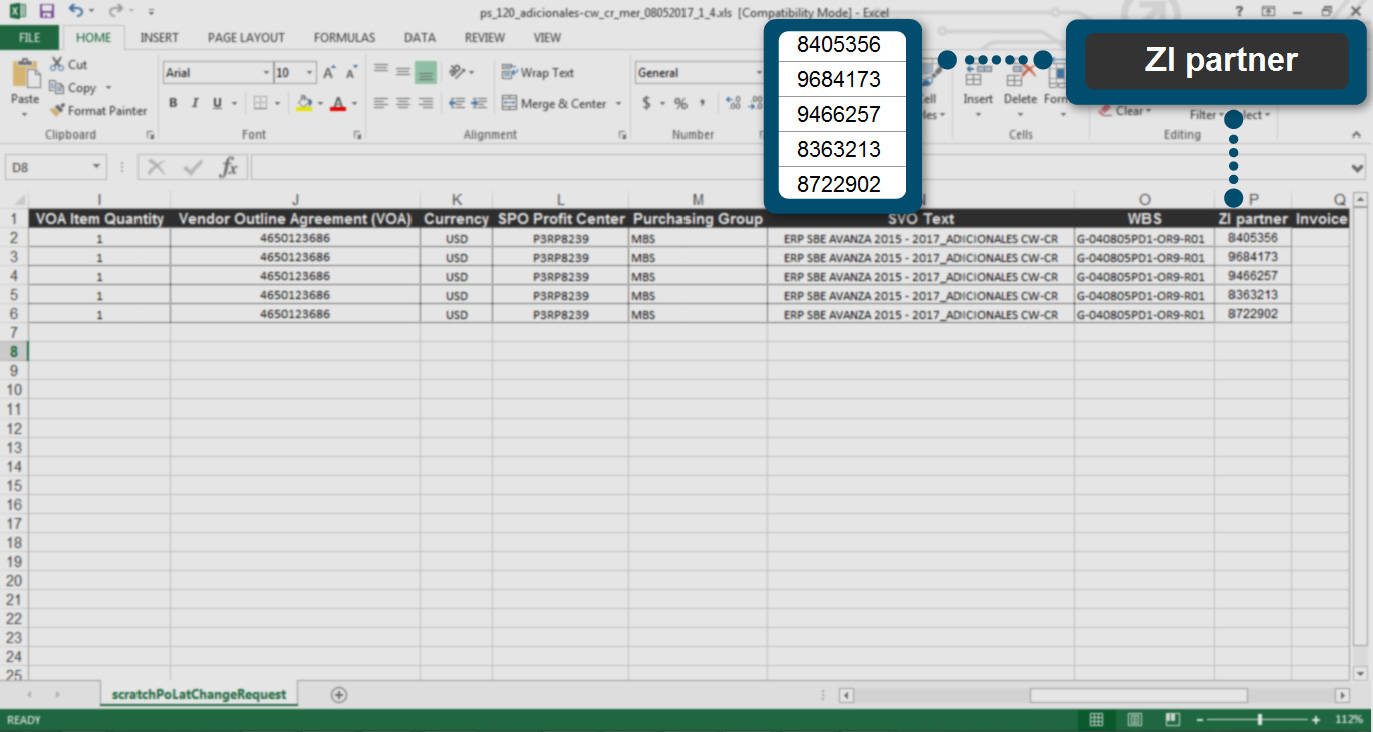Click the Cut scissors icon

57,64
